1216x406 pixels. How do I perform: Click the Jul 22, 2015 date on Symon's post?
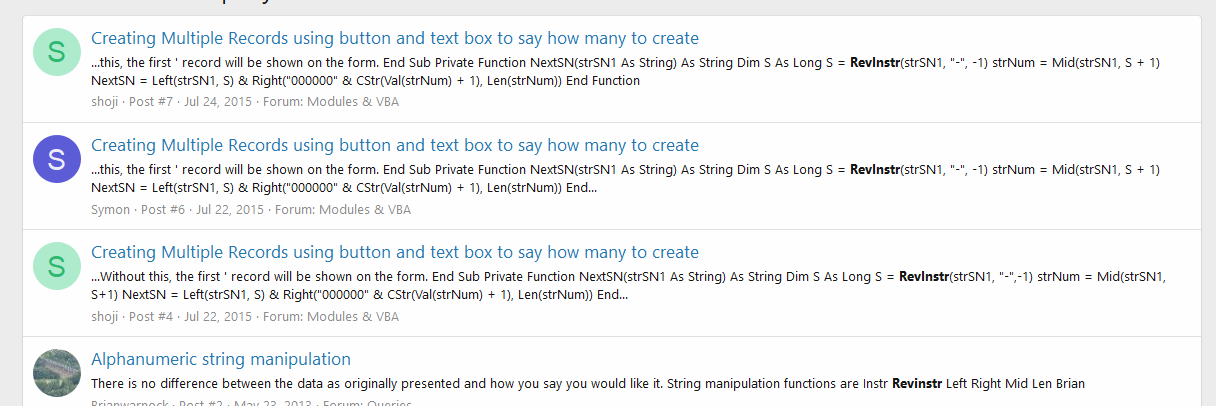230,209
